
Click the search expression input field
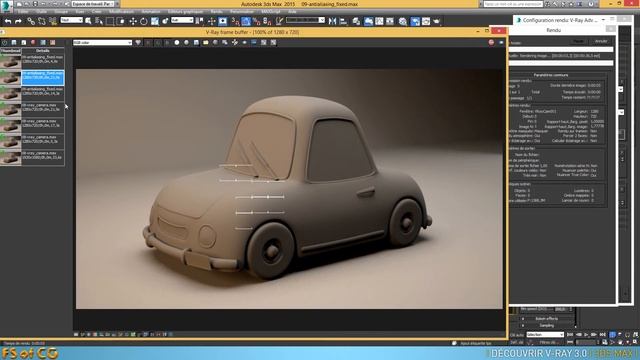pyautogui.click(x=513, y=4)
